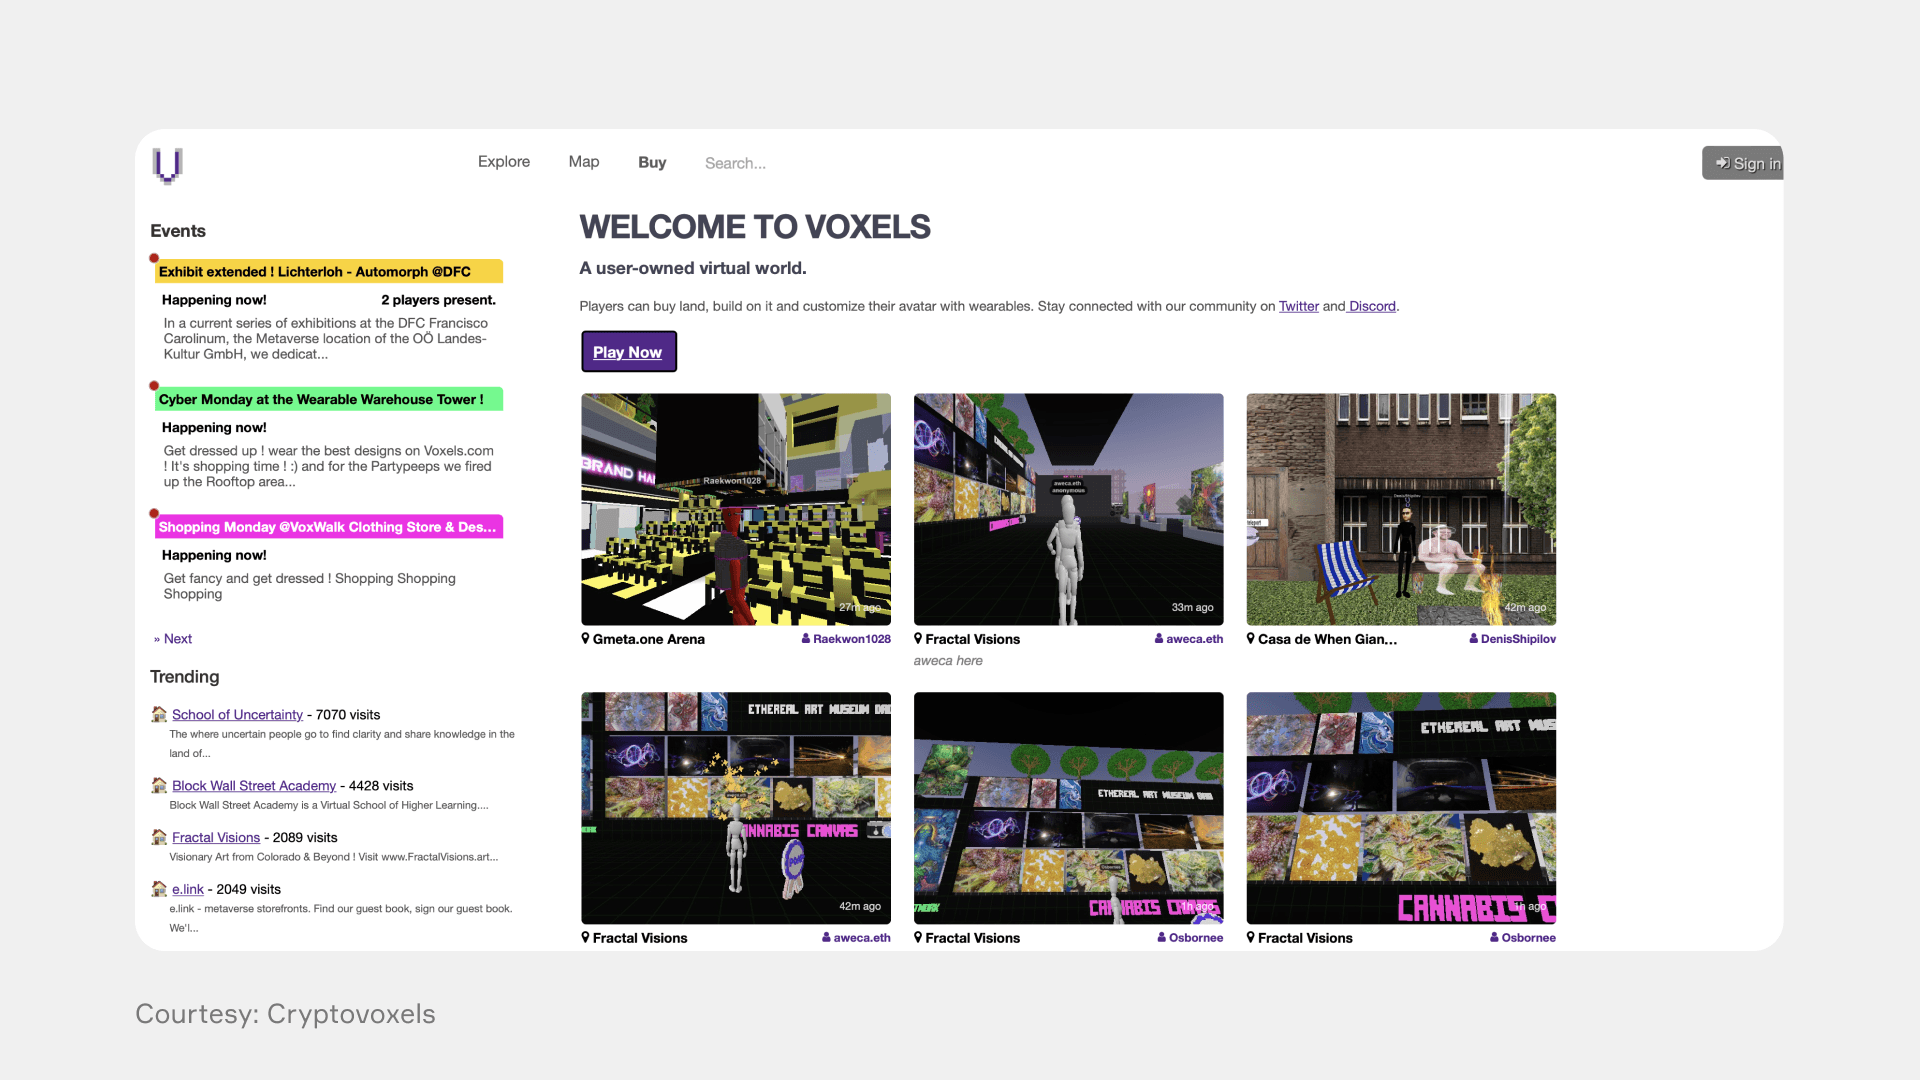Click the Events section heading
This screenshot has height=1081, width=1920.
(x=178, y=231)
